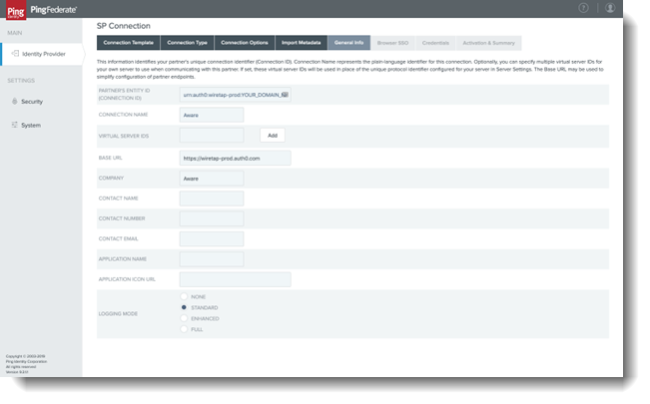Switch to the Connection Template tab
650x404 pixels.
point(128,43)
